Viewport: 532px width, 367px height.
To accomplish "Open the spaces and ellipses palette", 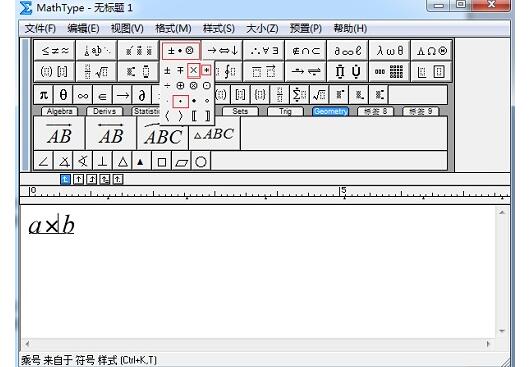I will point(97,51).
